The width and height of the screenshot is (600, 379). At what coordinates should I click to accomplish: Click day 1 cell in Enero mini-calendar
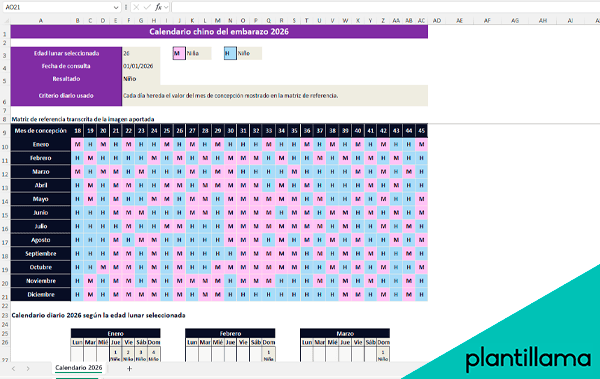coord(116,354)
